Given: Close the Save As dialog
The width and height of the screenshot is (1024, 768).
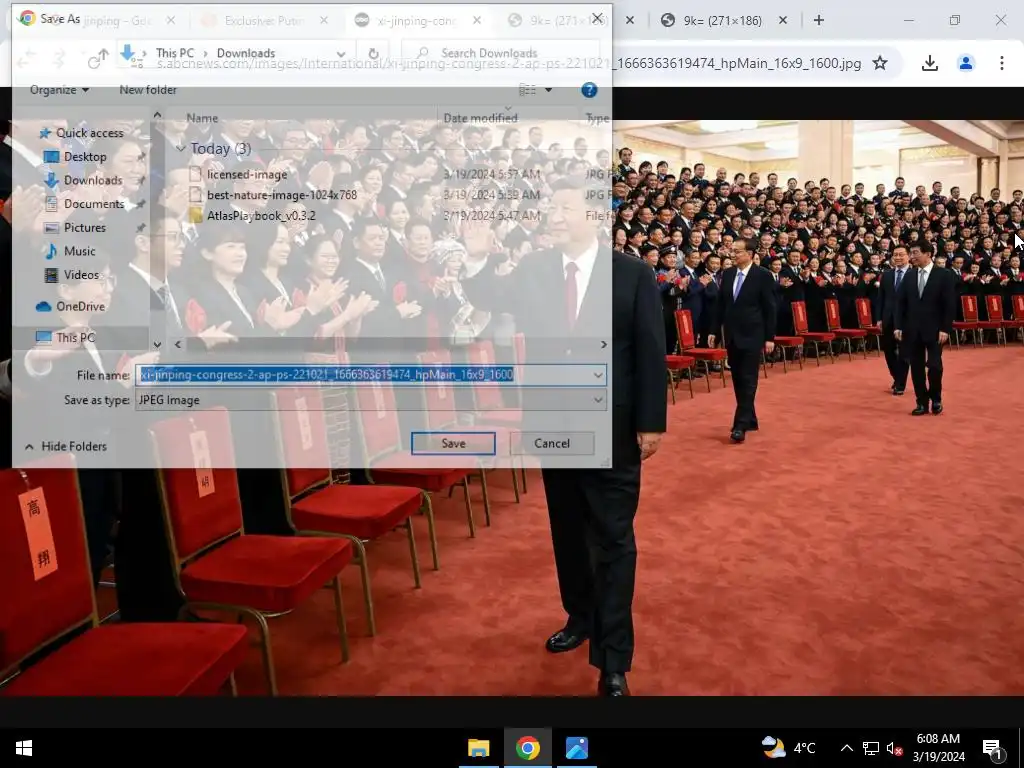Looking at the screenshot, I should coord(597,18).
